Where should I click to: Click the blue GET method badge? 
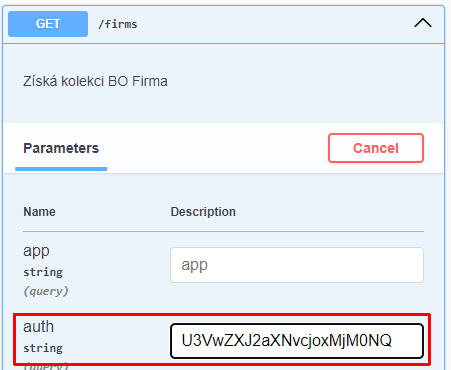[48, 24]
